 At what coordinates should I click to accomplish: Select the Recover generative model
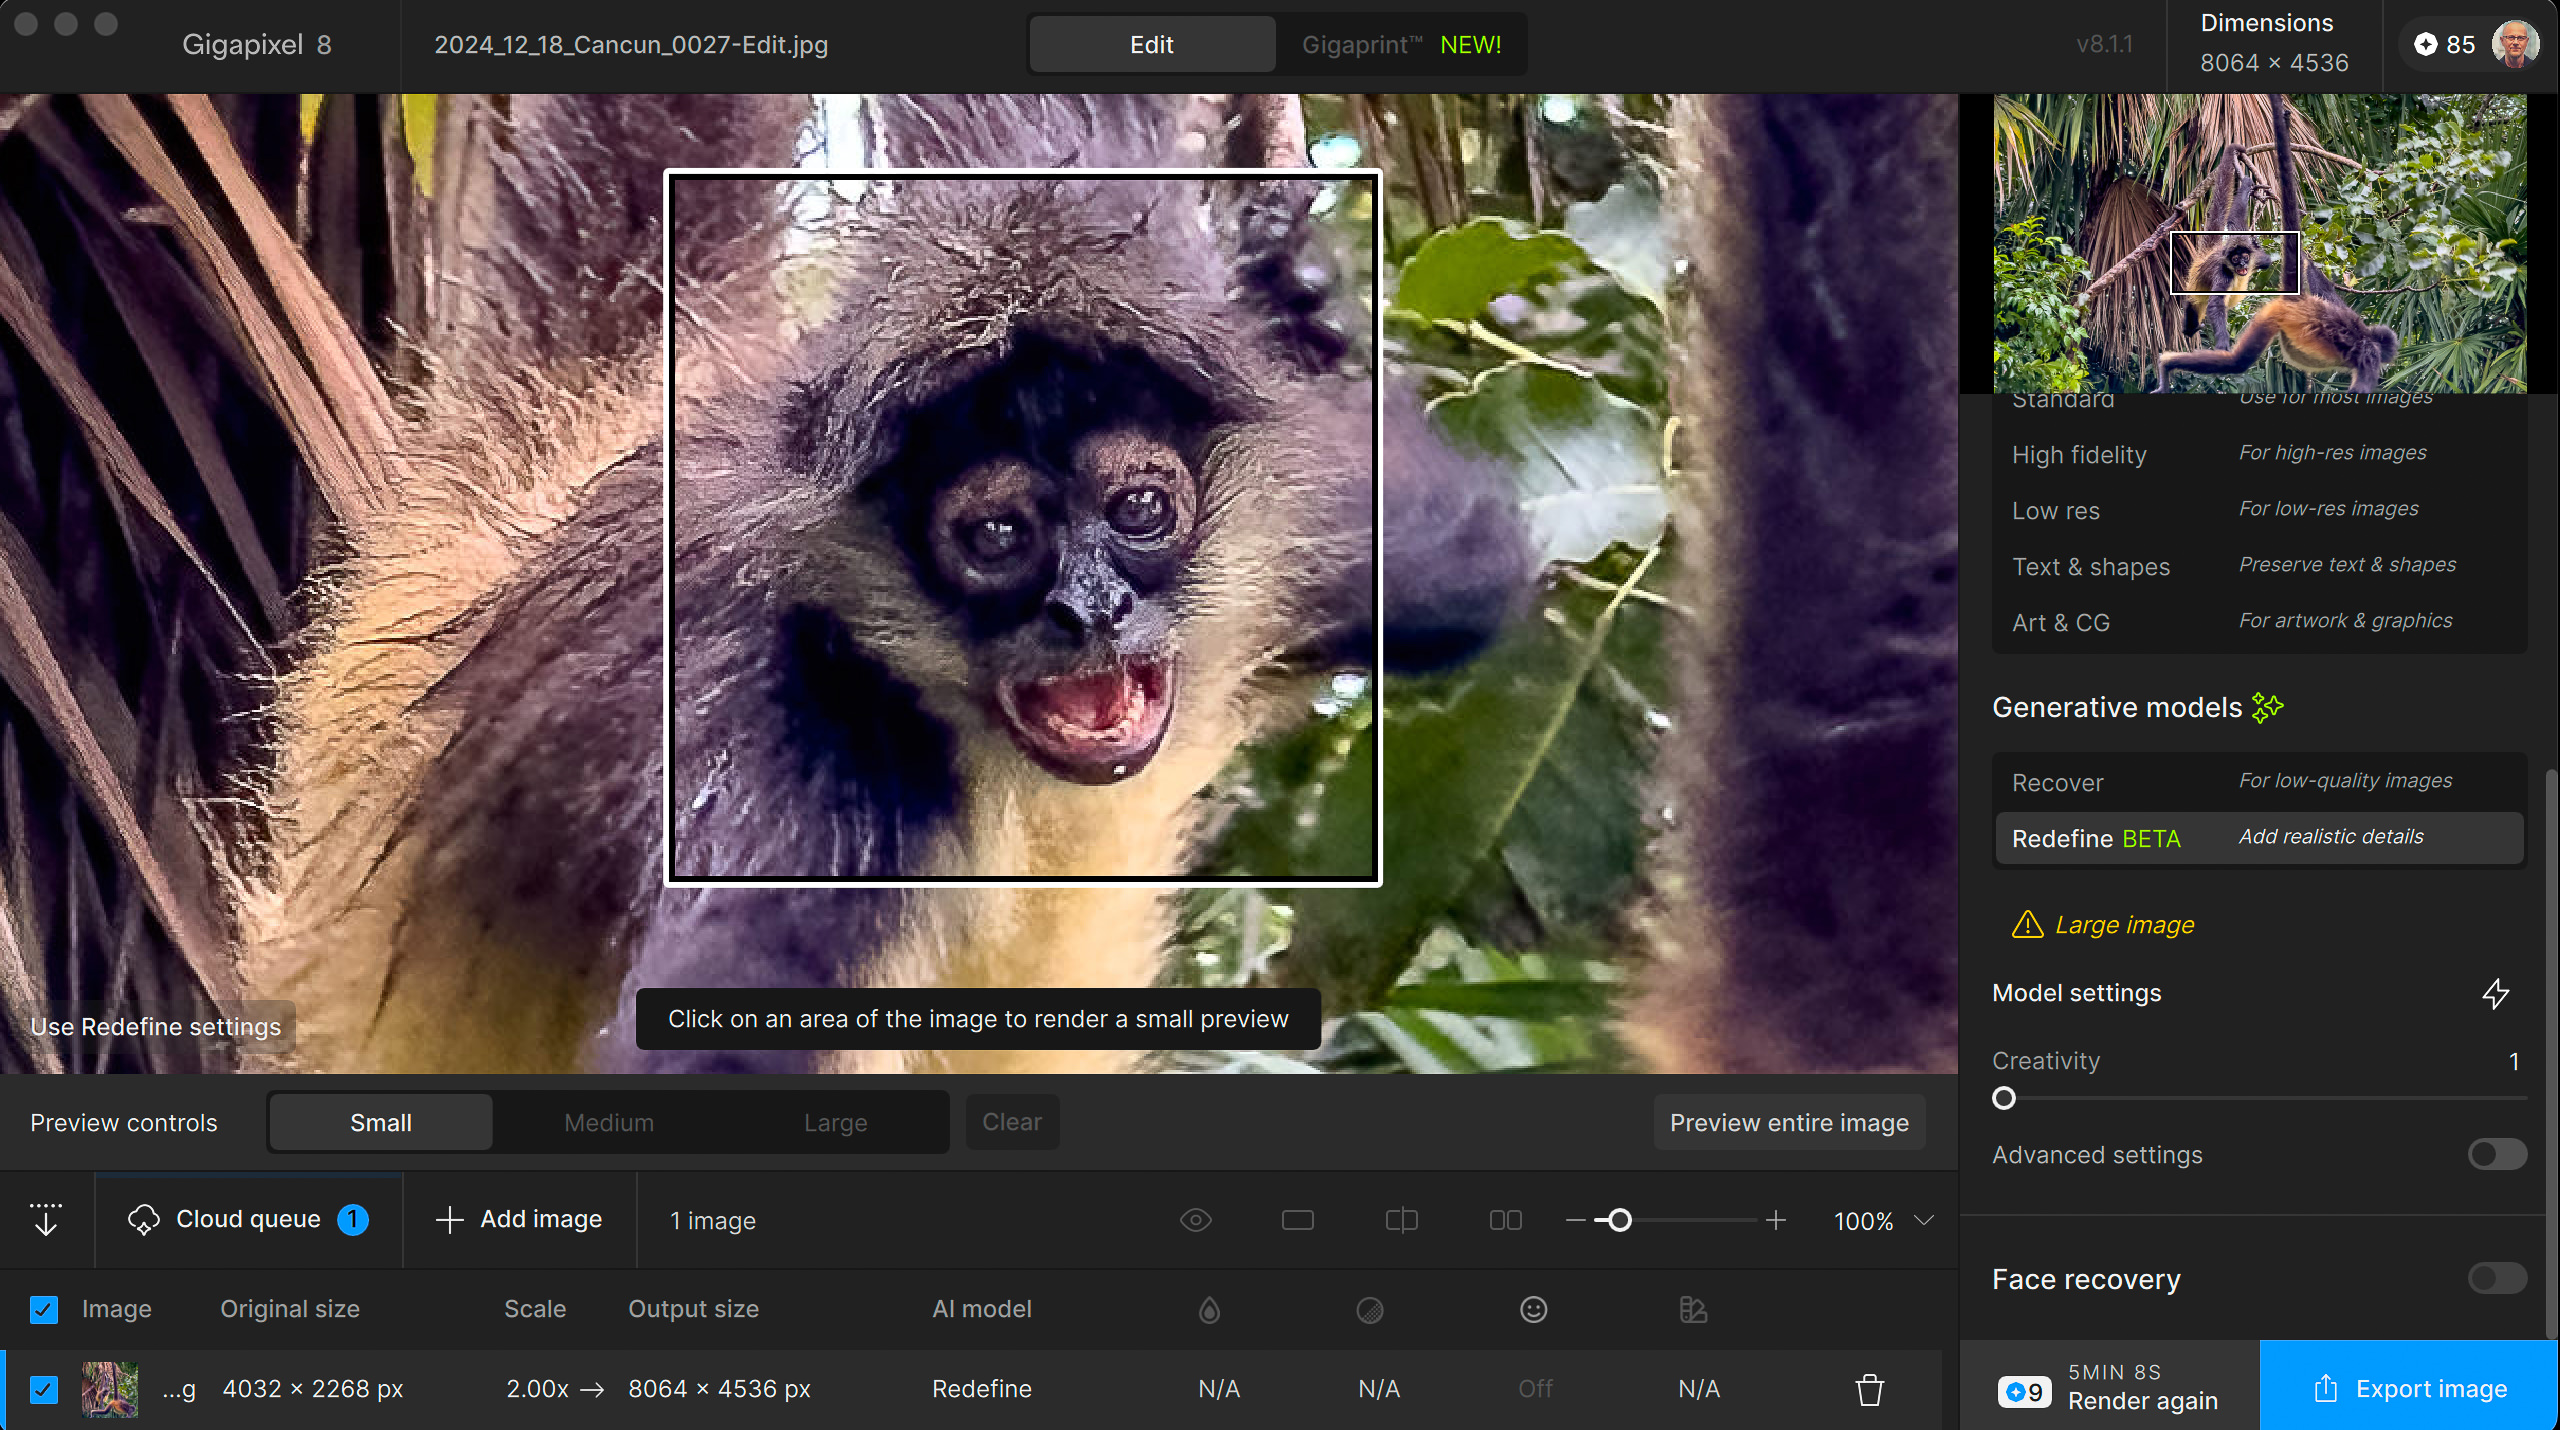(x=2260, y=782)
